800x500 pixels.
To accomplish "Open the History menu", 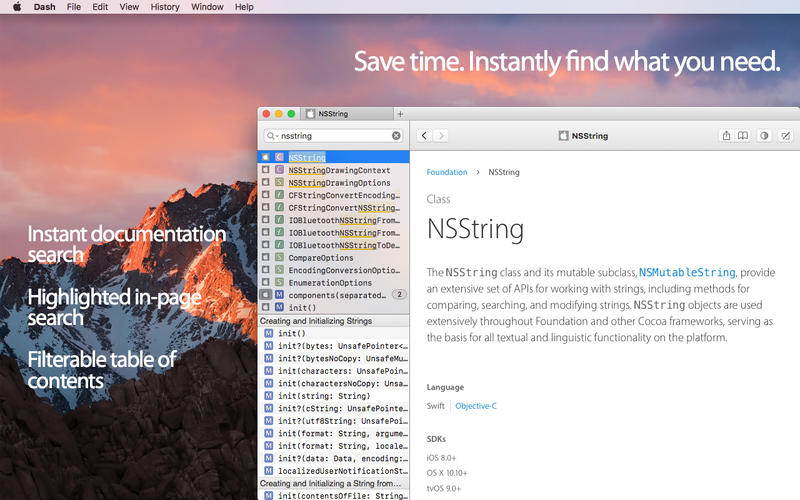I will (165, 7).
